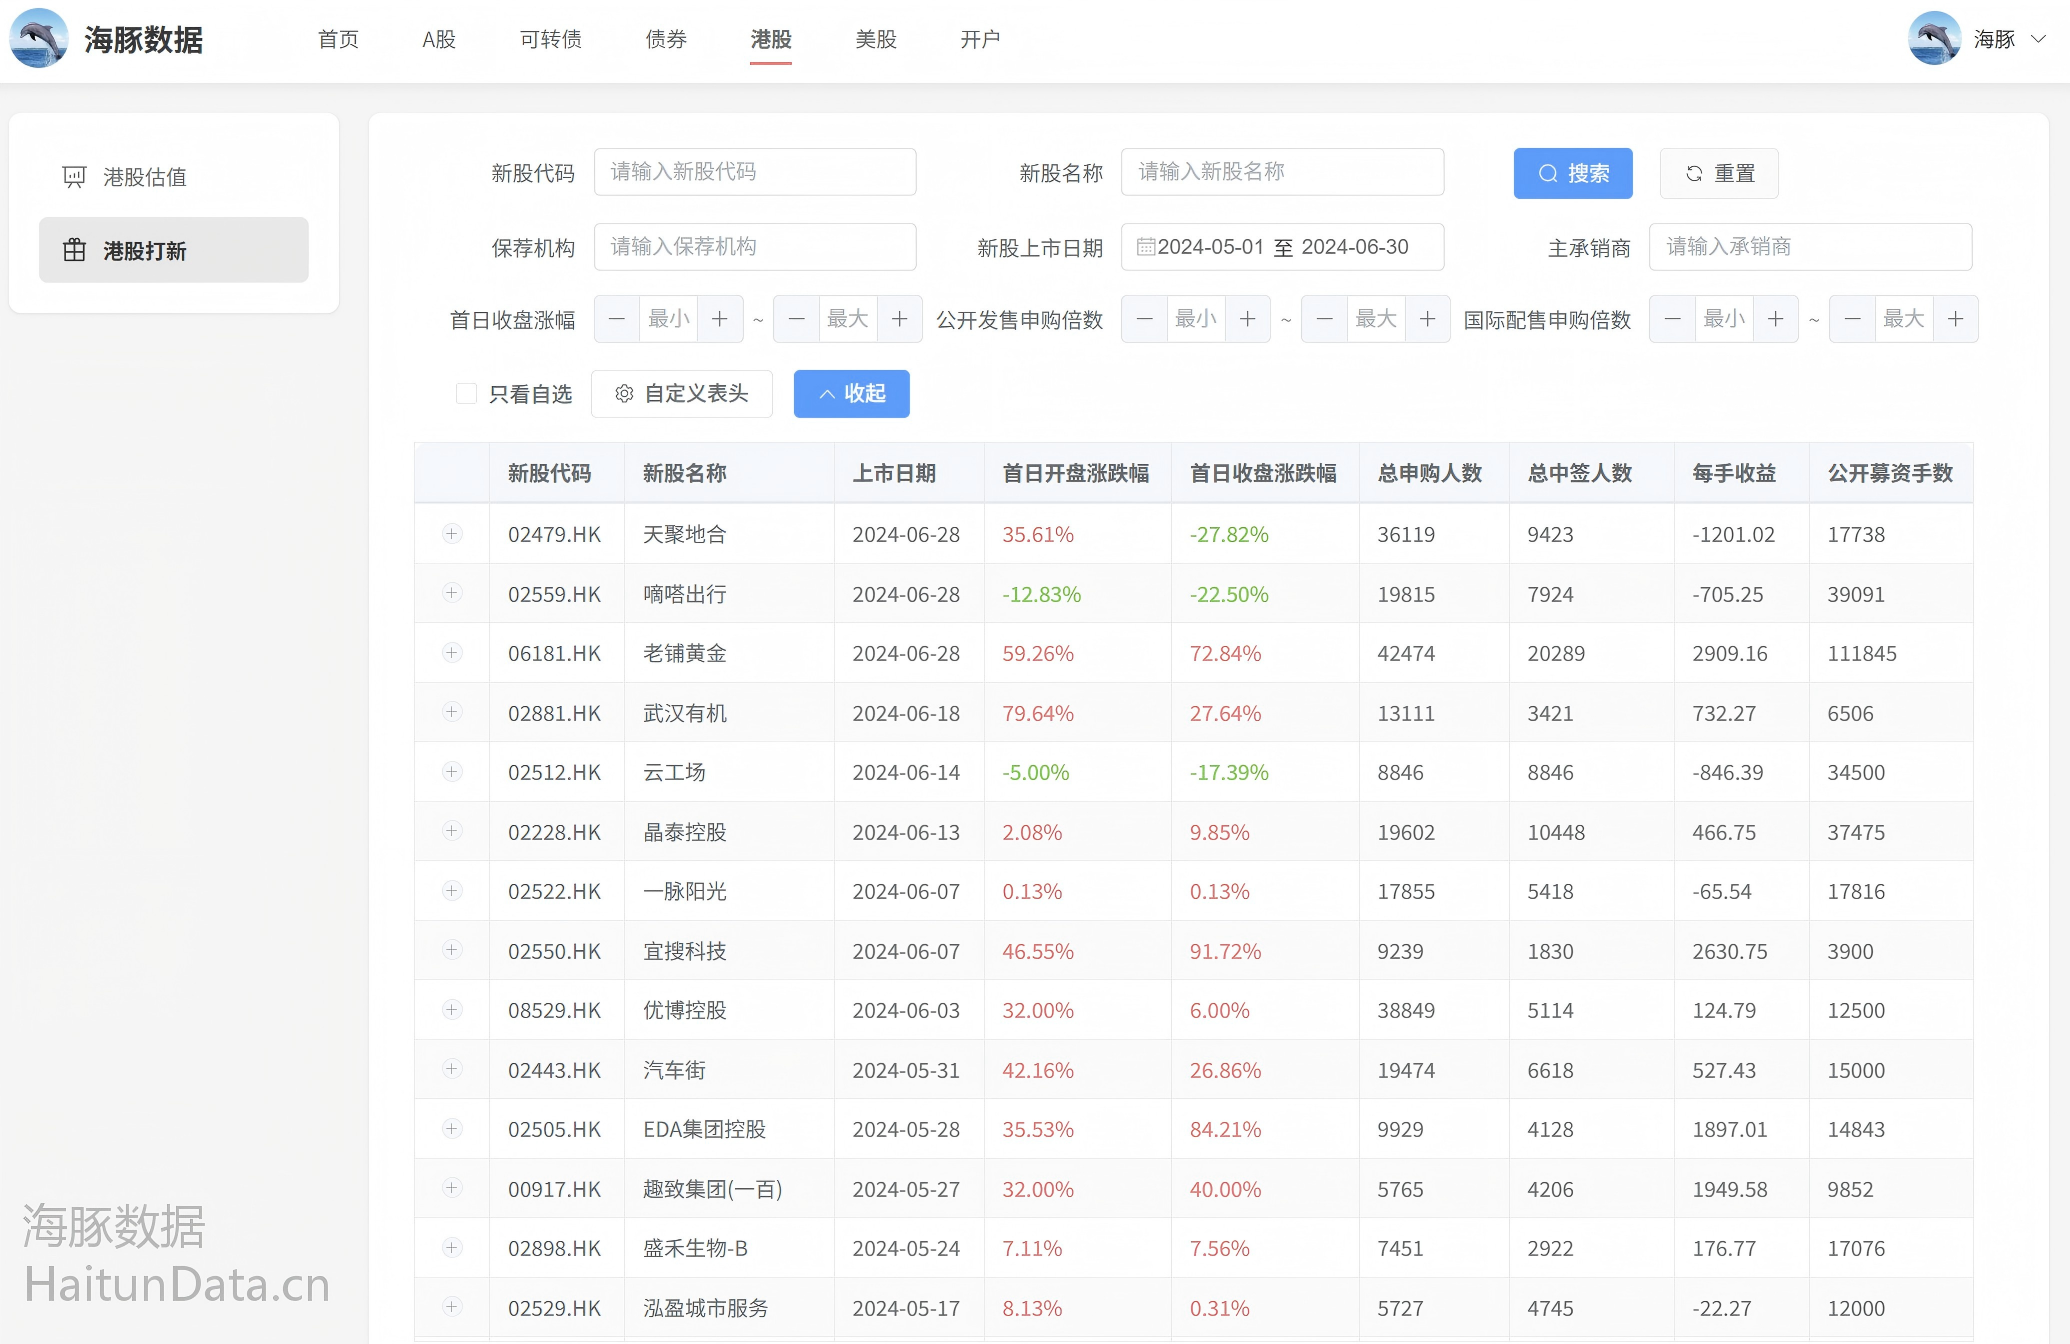
Task: Expand the 02881.HK 武汉有机 row
Action: click(x=452, y=712)
